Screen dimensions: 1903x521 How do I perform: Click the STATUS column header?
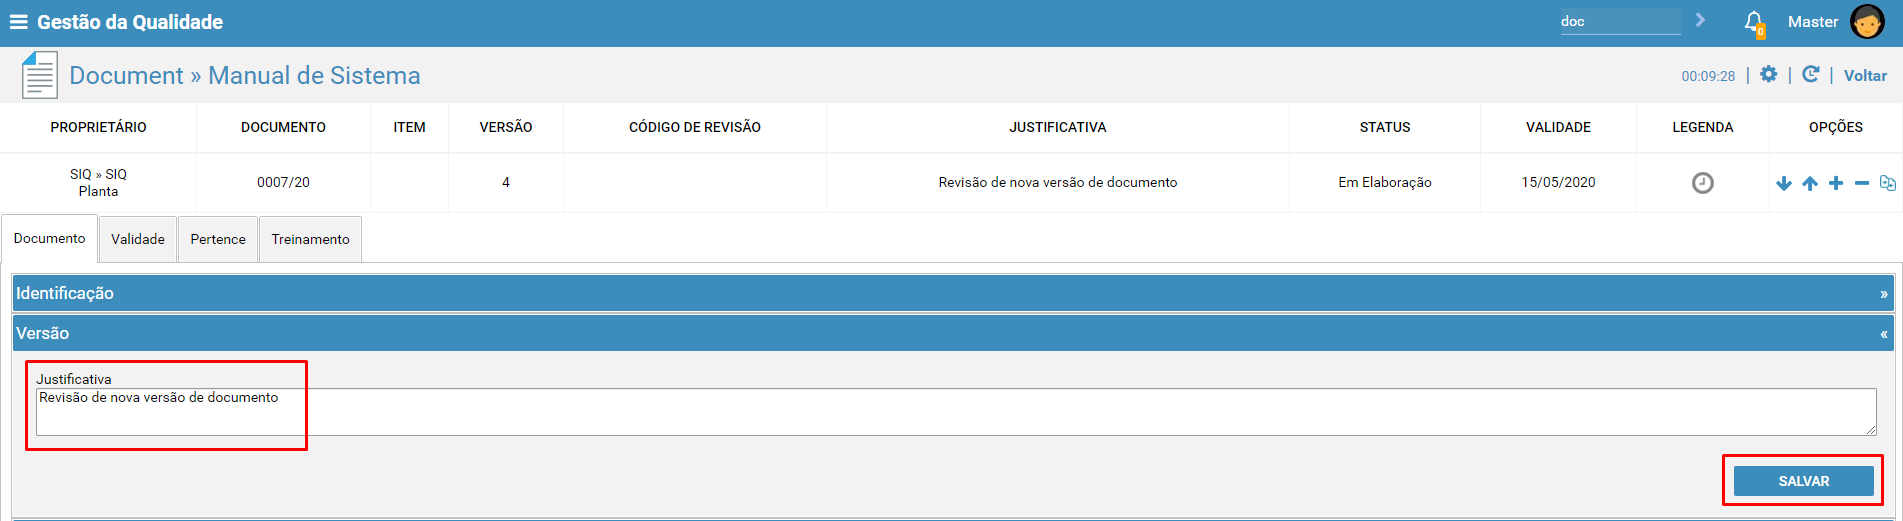[1385, 127]
